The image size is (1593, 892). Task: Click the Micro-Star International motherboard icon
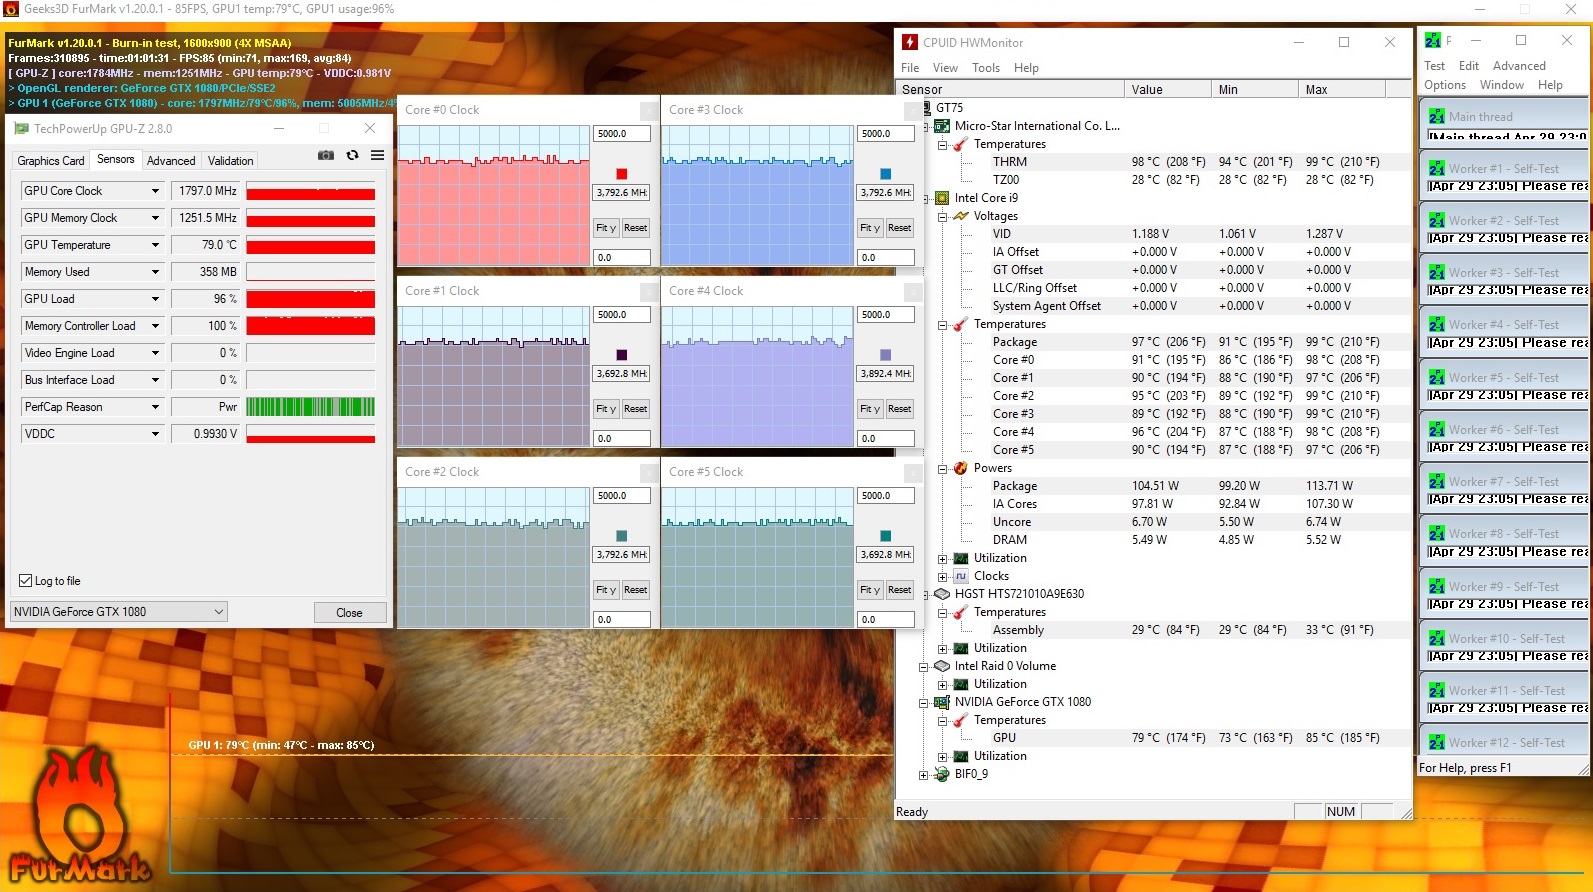942,126
